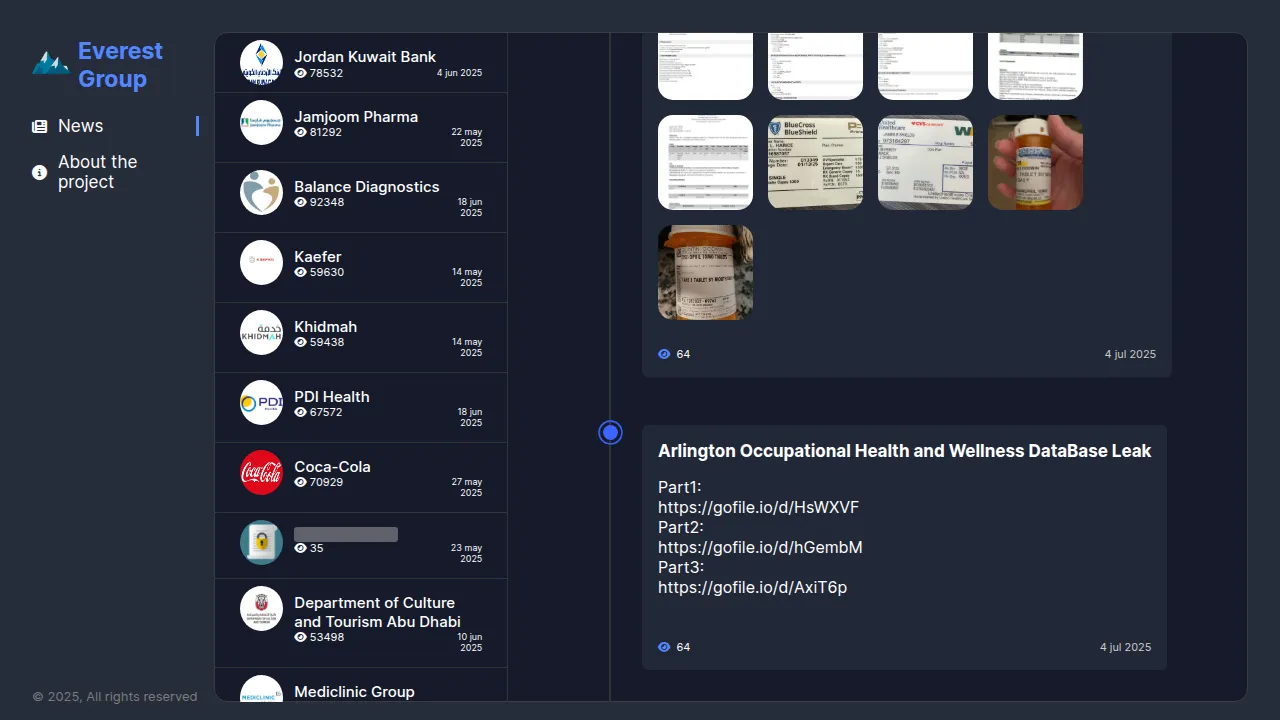This screenshot has width=1280, height=720.
Task: Click the eye icon beside Jamjoom Pharma's 81292 views
Action: 300,132
